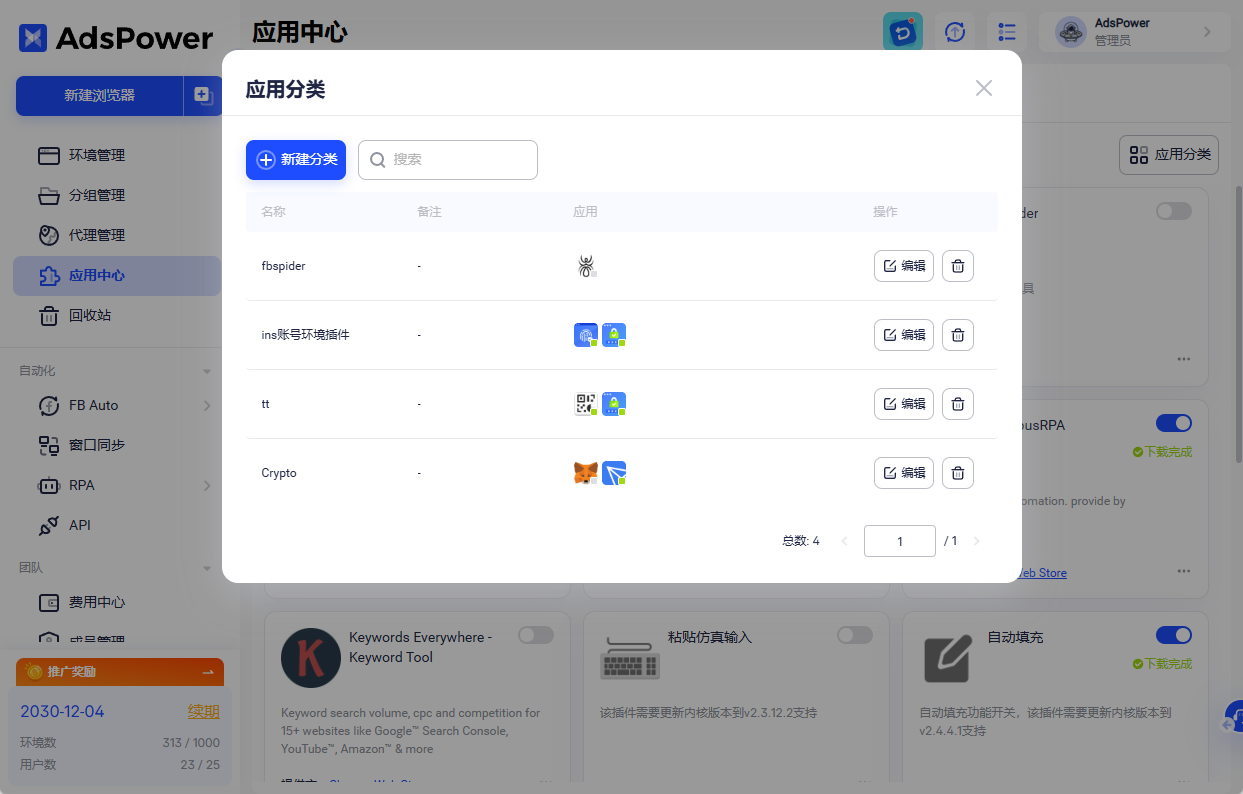Click the 应用分类 button behind dialog
Screen dimensions: 1243x794
tap(1169, 155)
